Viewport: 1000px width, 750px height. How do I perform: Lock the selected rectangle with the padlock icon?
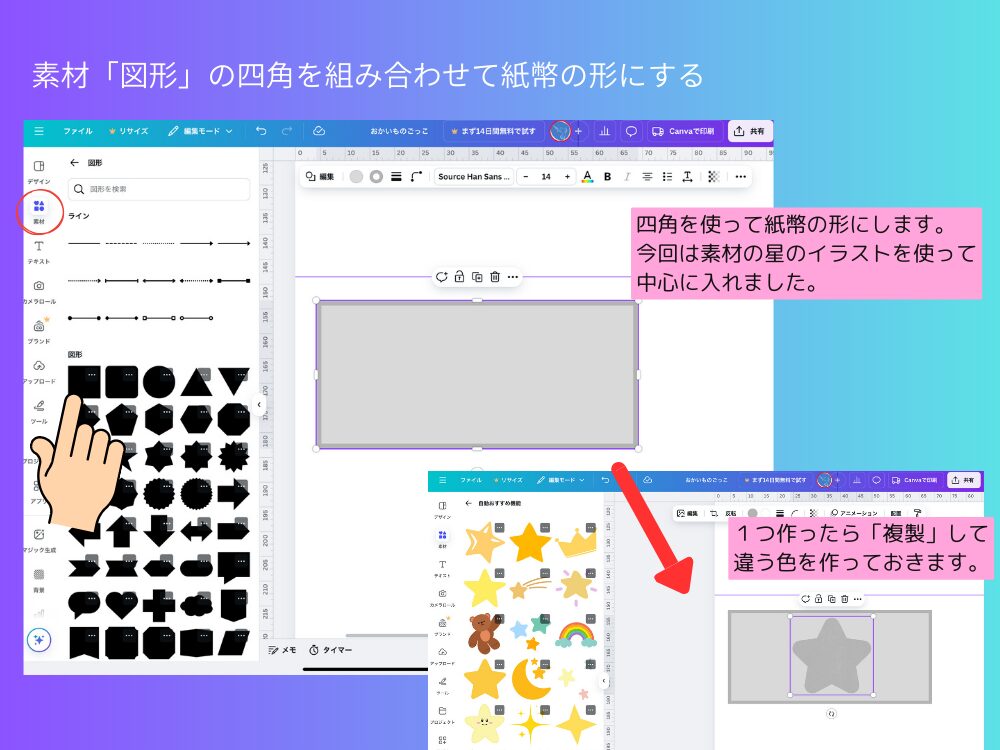pos(459,277)
